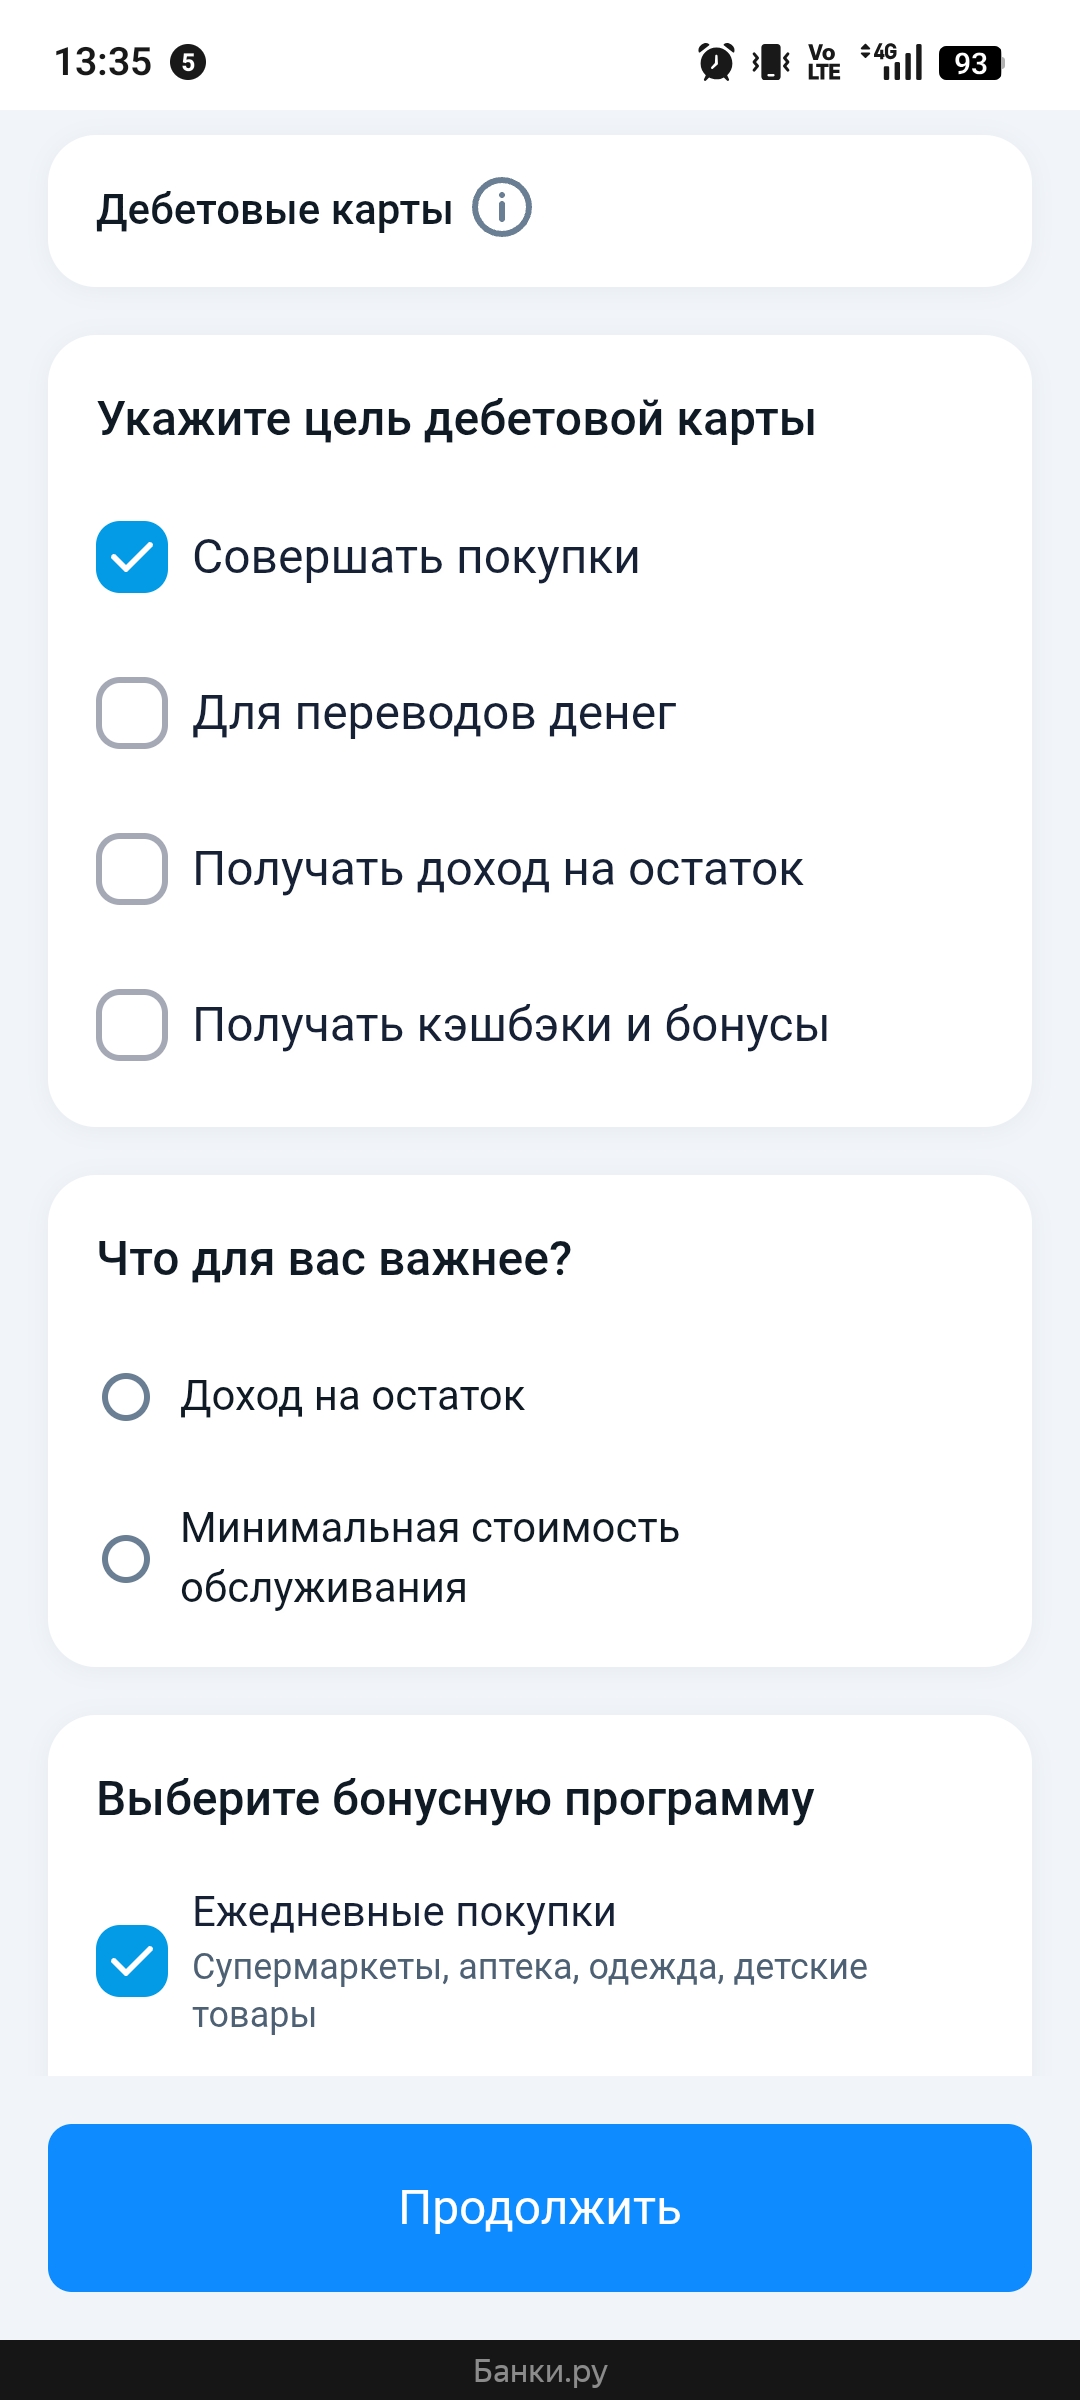Tap the info icon beside Дебетовые карты
1080x2400 pixels.
[501, 208]
